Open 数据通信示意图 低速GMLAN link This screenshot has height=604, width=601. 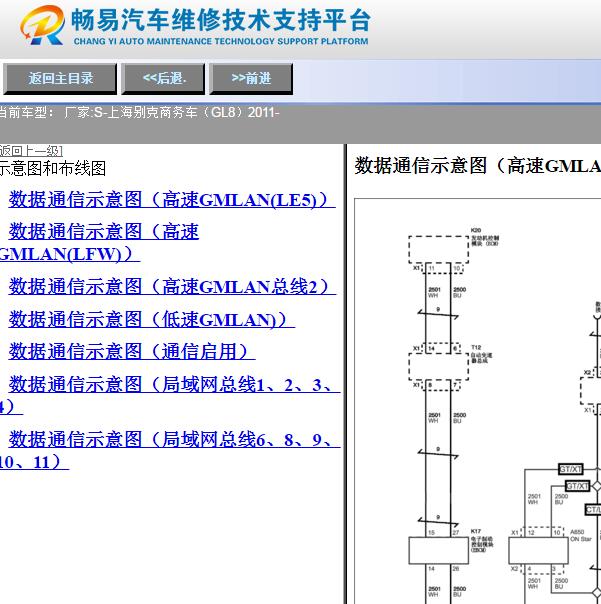[x=151, y=319]
